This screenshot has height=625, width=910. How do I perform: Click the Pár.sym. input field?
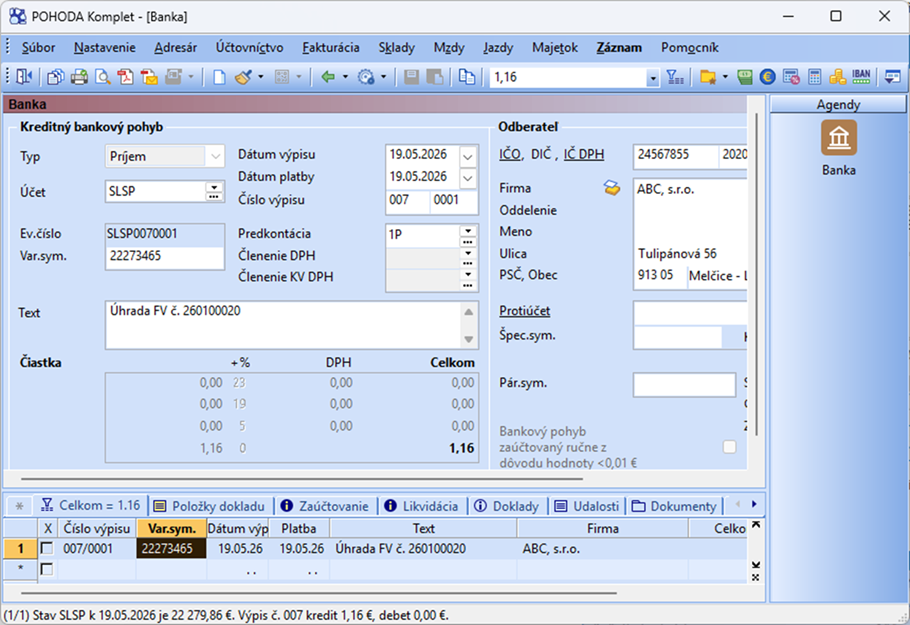(x=684, y=384)
